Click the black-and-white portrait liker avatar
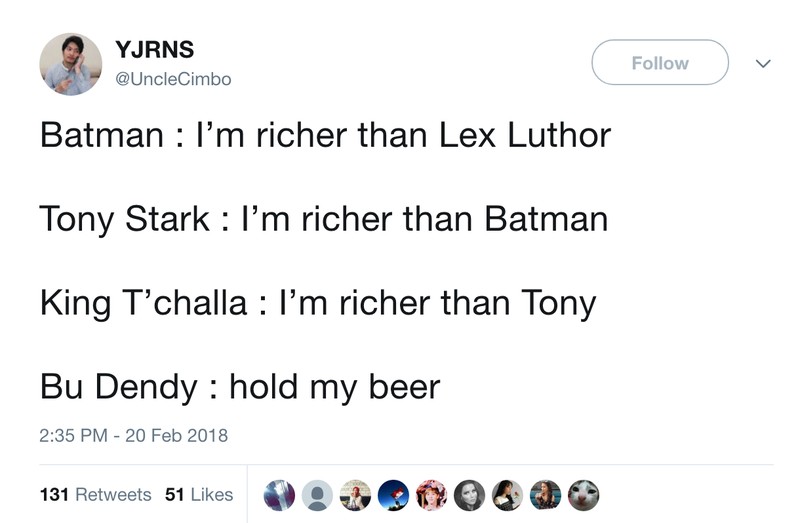Image resolution: width=800 pixels, height=523 pixels. coord(470,494)
